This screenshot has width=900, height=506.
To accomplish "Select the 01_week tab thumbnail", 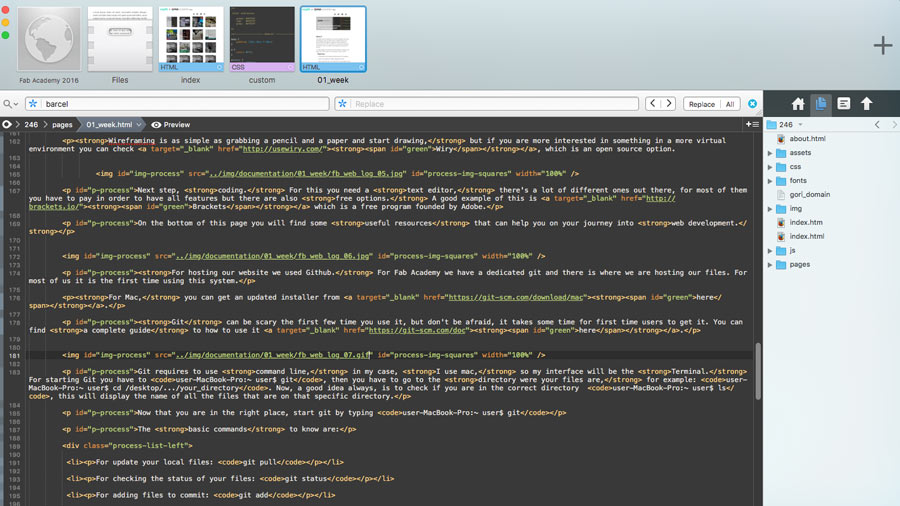I will tap(333, 39).
